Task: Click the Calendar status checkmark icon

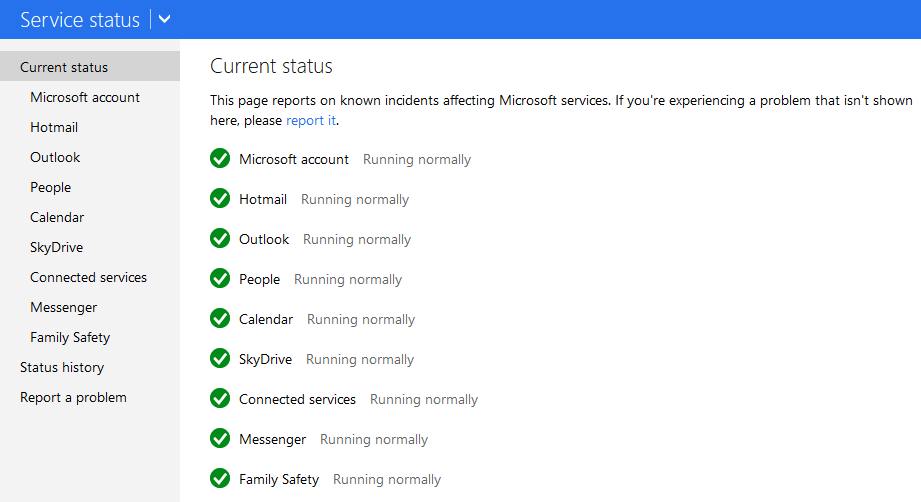Action: click(220, 318)
